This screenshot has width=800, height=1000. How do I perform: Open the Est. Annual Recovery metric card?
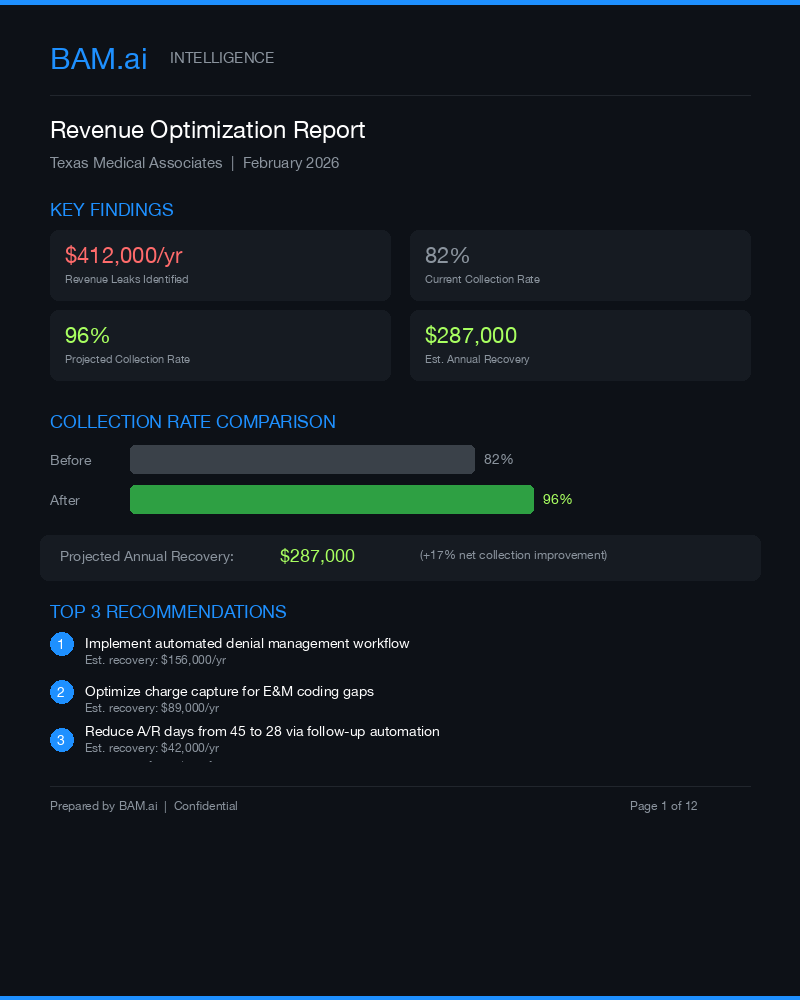[x=580, y=345]
